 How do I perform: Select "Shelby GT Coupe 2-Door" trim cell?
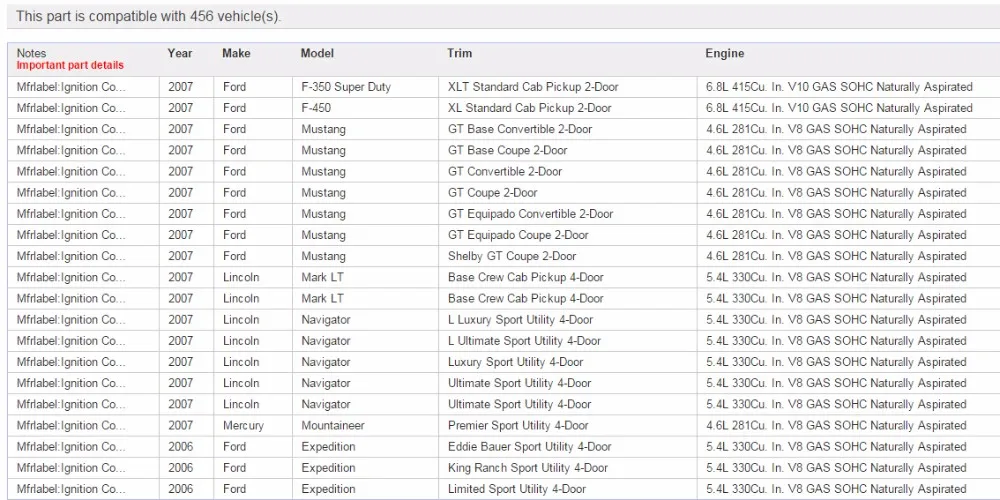[512, 256]
